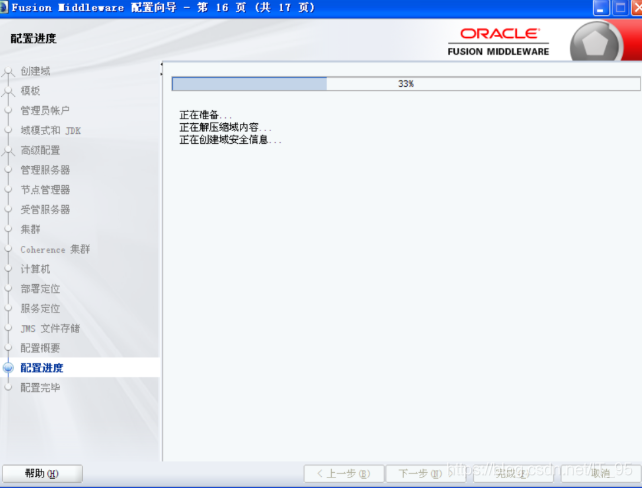Select the Coherence 集群 step
This screenshot has height=488, width=642.
tap(55, 249)
